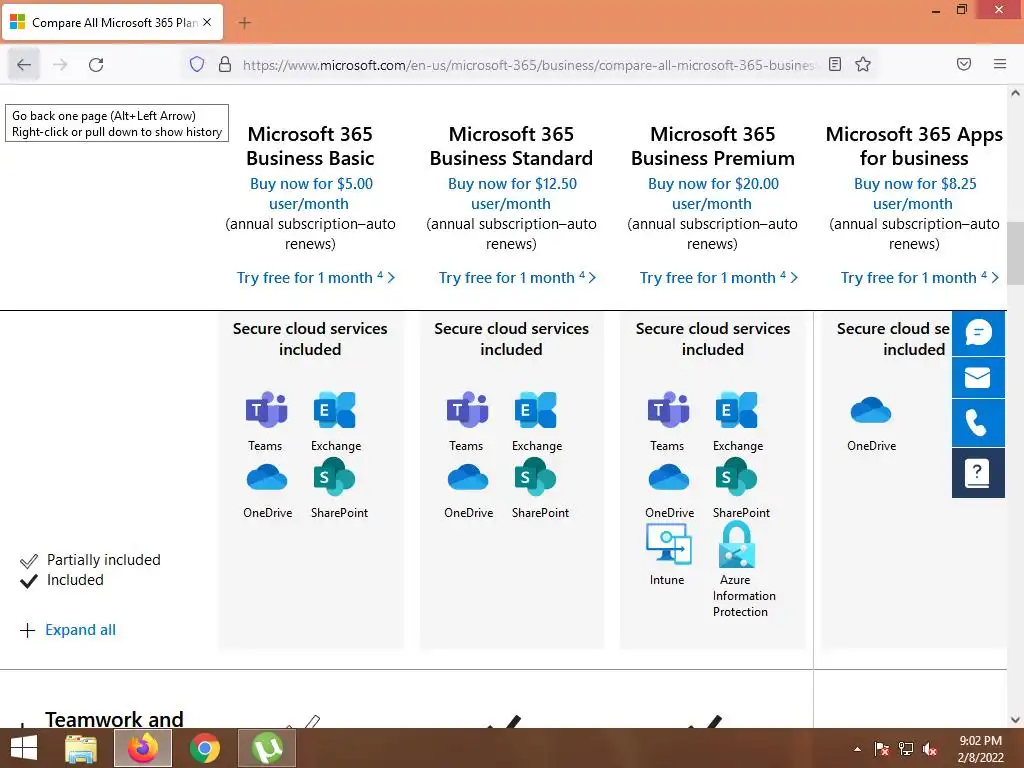Try Apps for business free for 1 month
Screen dimensions: 1024x768
point(920,278)
